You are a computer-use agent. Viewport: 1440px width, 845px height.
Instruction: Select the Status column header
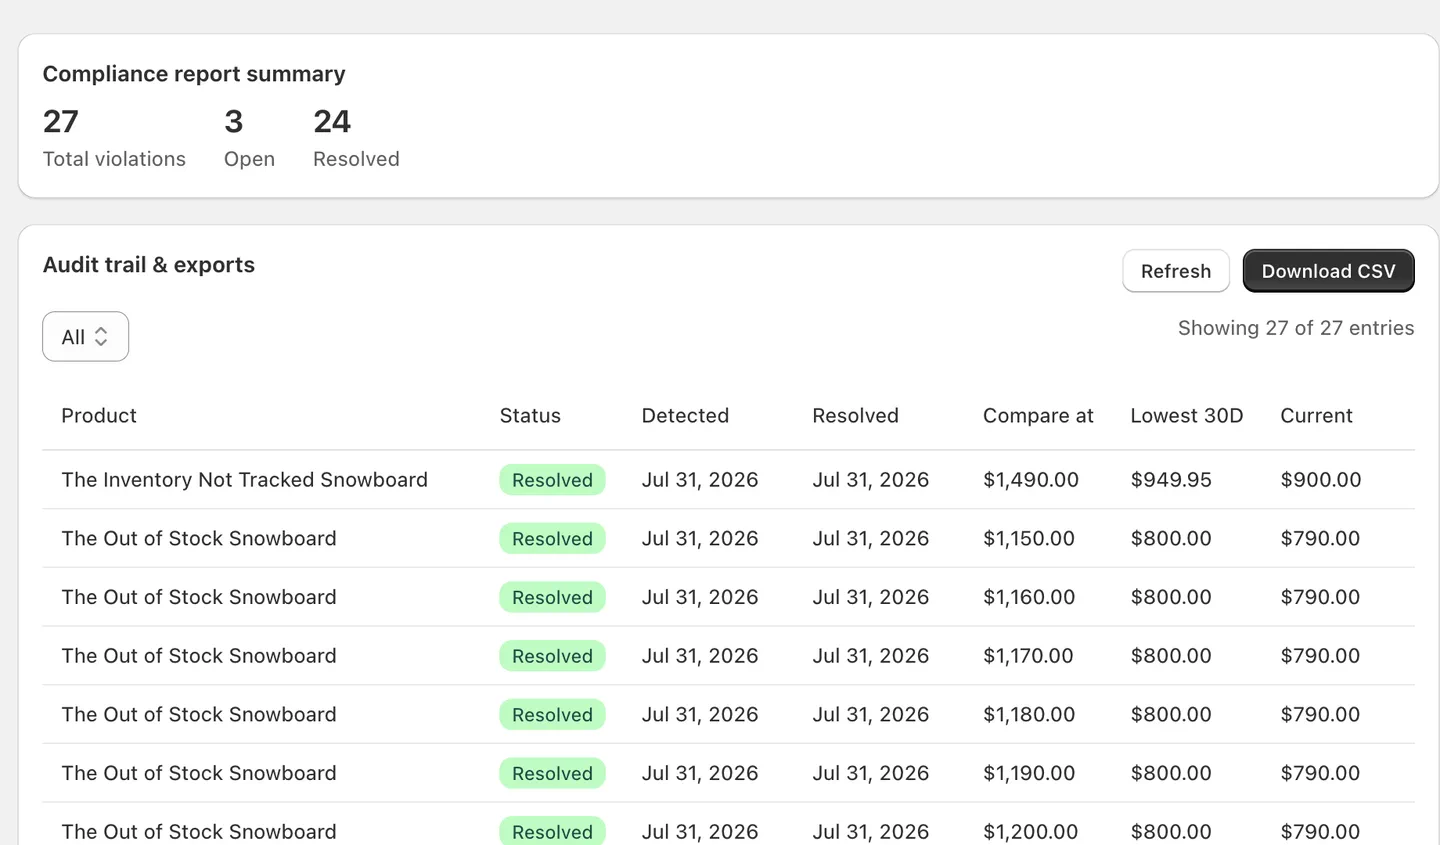(530, 416)
